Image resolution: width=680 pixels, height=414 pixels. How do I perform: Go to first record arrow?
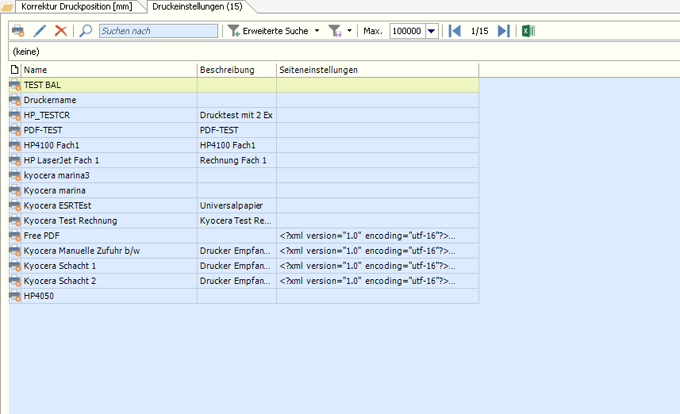point(454,31)
